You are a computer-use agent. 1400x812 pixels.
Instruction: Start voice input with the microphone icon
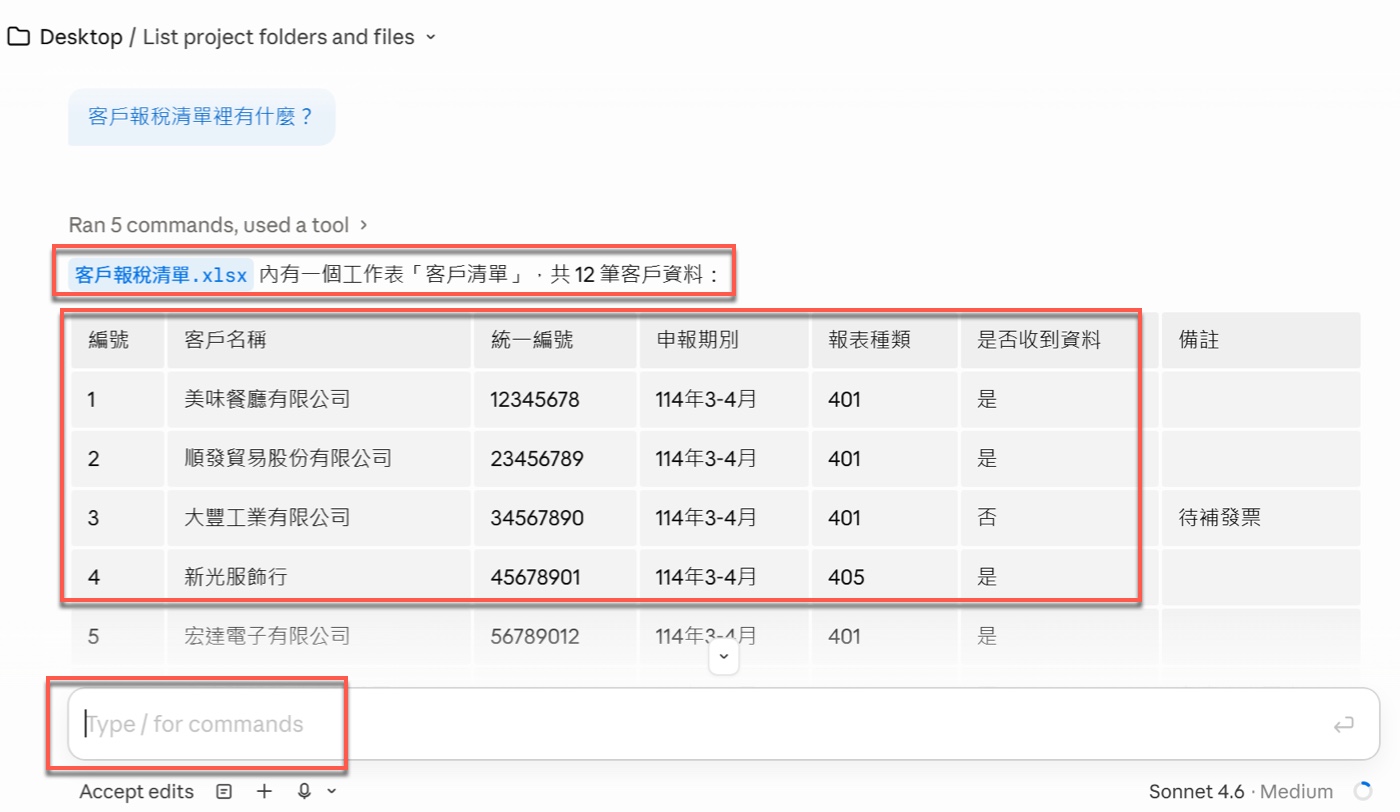[305, 791]
